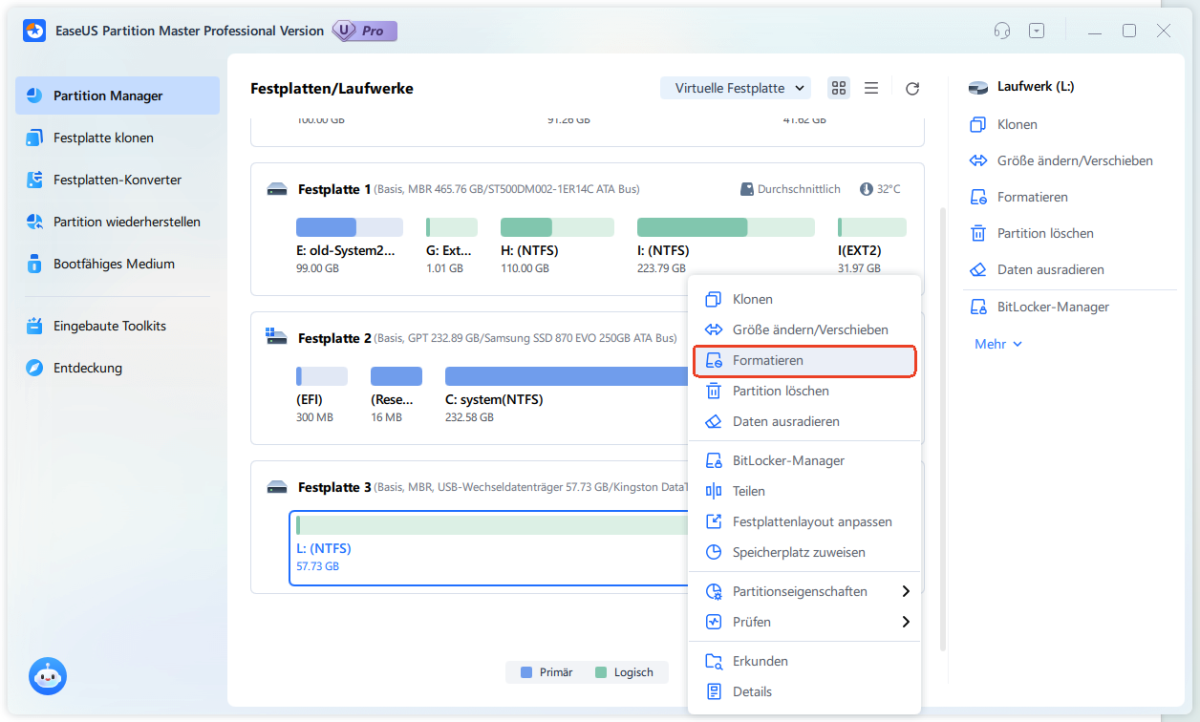This screenshot has height=722, width=1200.
Task: Open the Virtuelle Festplatte dropdown
Action: coord(735,88)
